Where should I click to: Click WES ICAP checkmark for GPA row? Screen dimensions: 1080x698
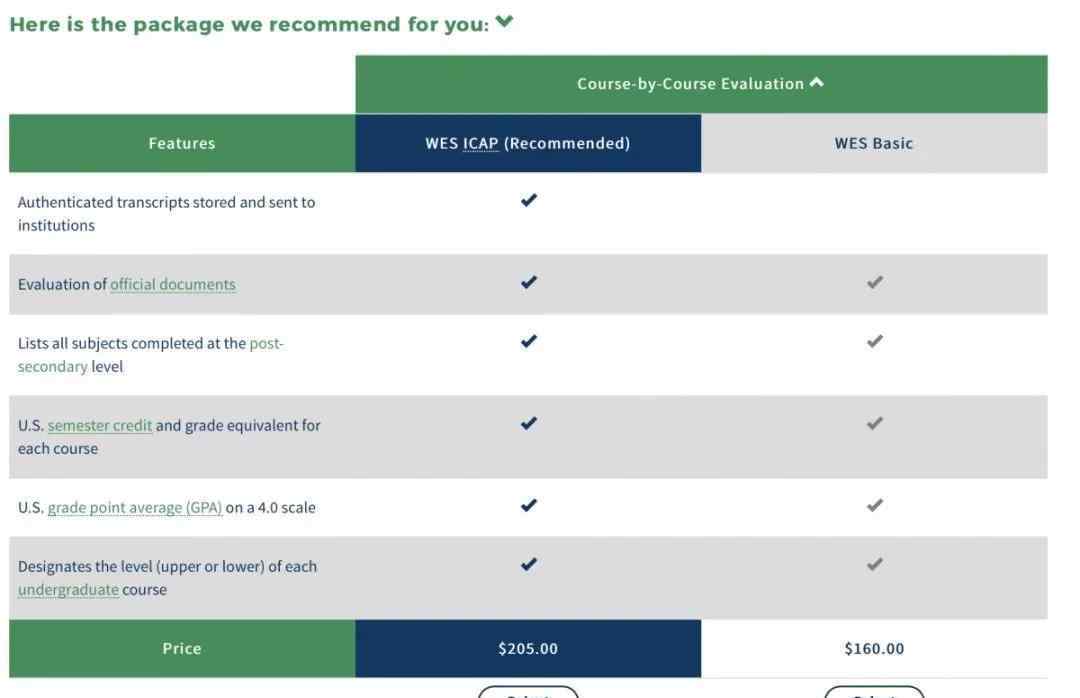[x=529, y=505]
